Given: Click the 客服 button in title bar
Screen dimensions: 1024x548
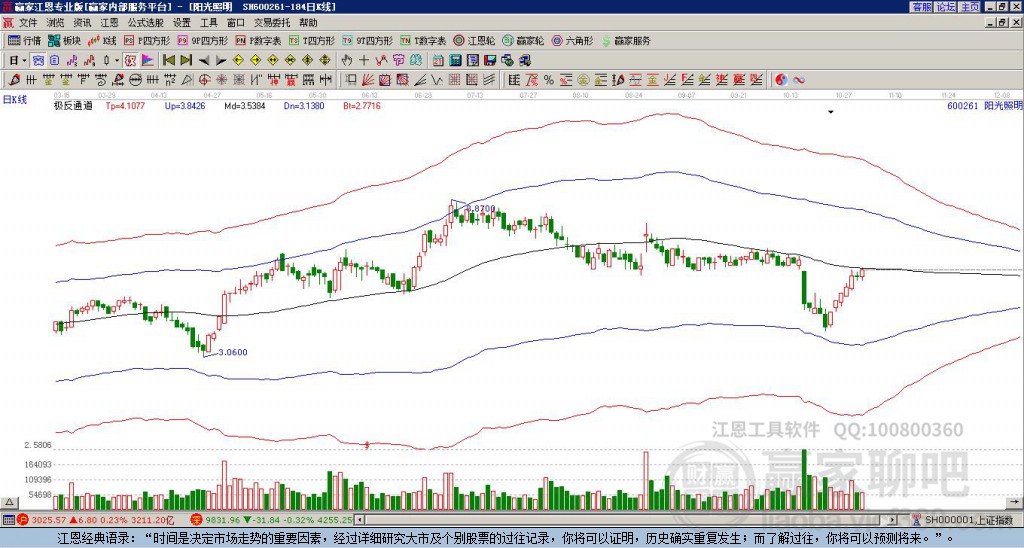Looking at the screenshot, I should (x=921, y=7).
